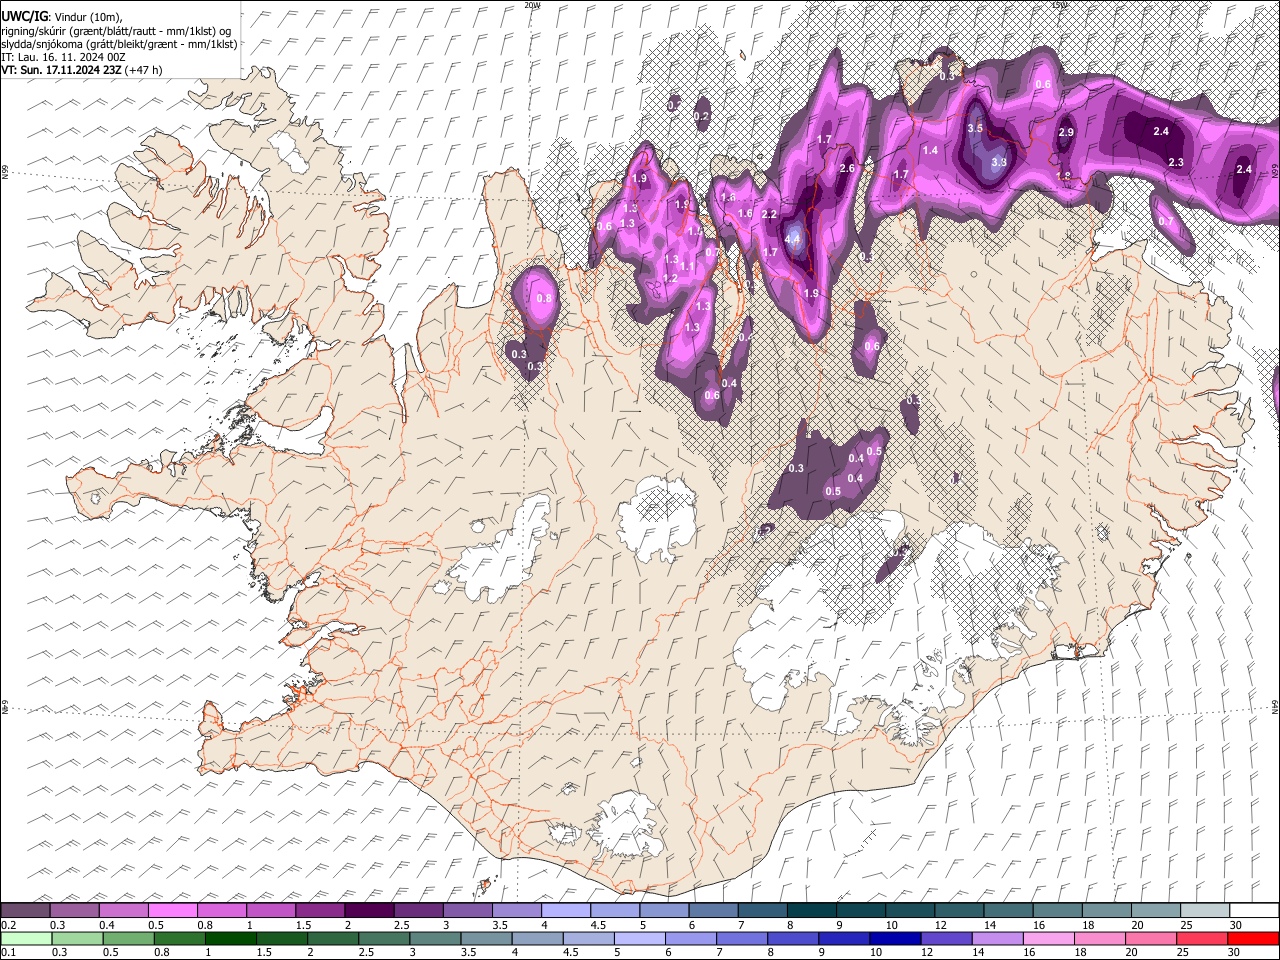Click the palest green swatch above 0.1
Viewport: 1280px width, 960px height.
point(26,938)
